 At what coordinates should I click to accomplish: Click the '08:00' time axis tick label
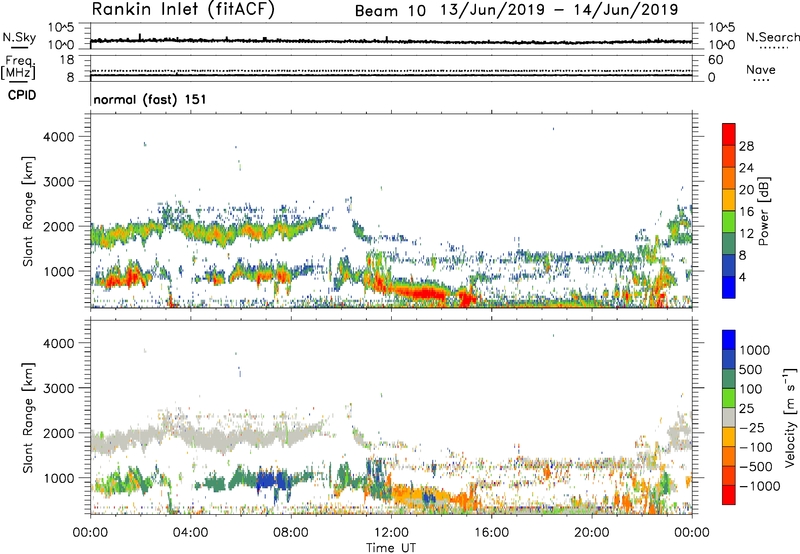tap(291, 533)
